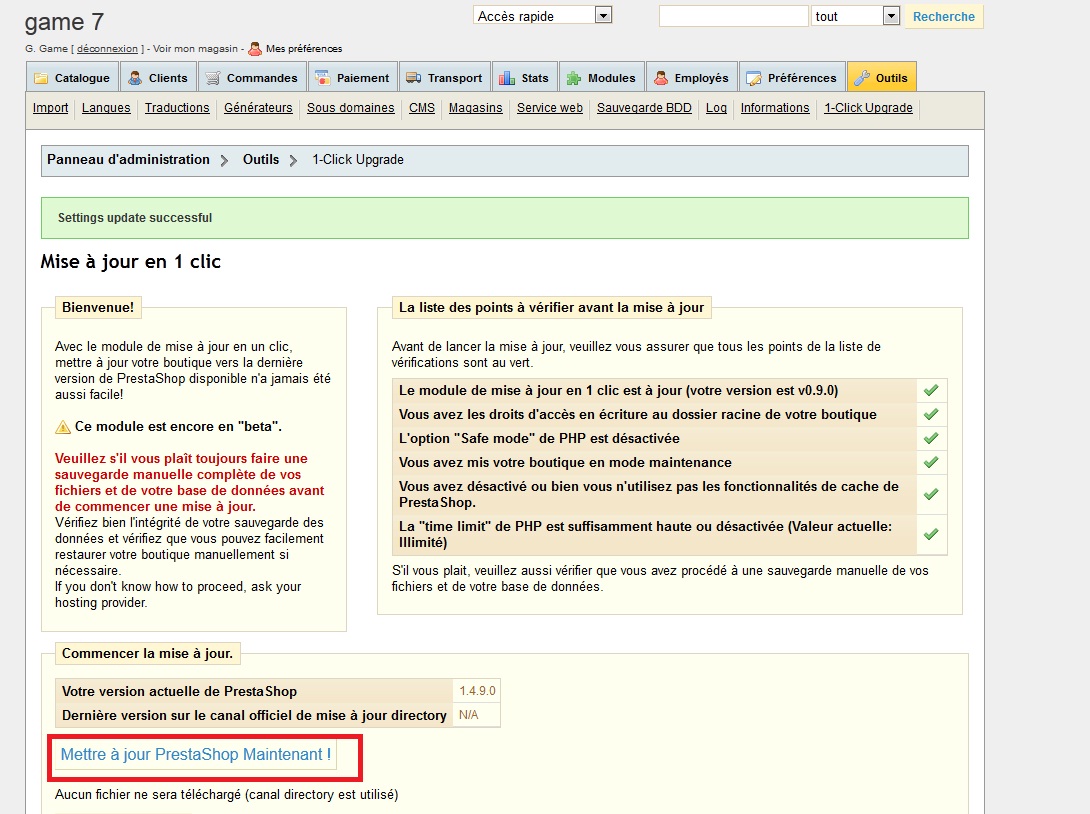
Task: Click the déconnexion link
Action: 107,49
